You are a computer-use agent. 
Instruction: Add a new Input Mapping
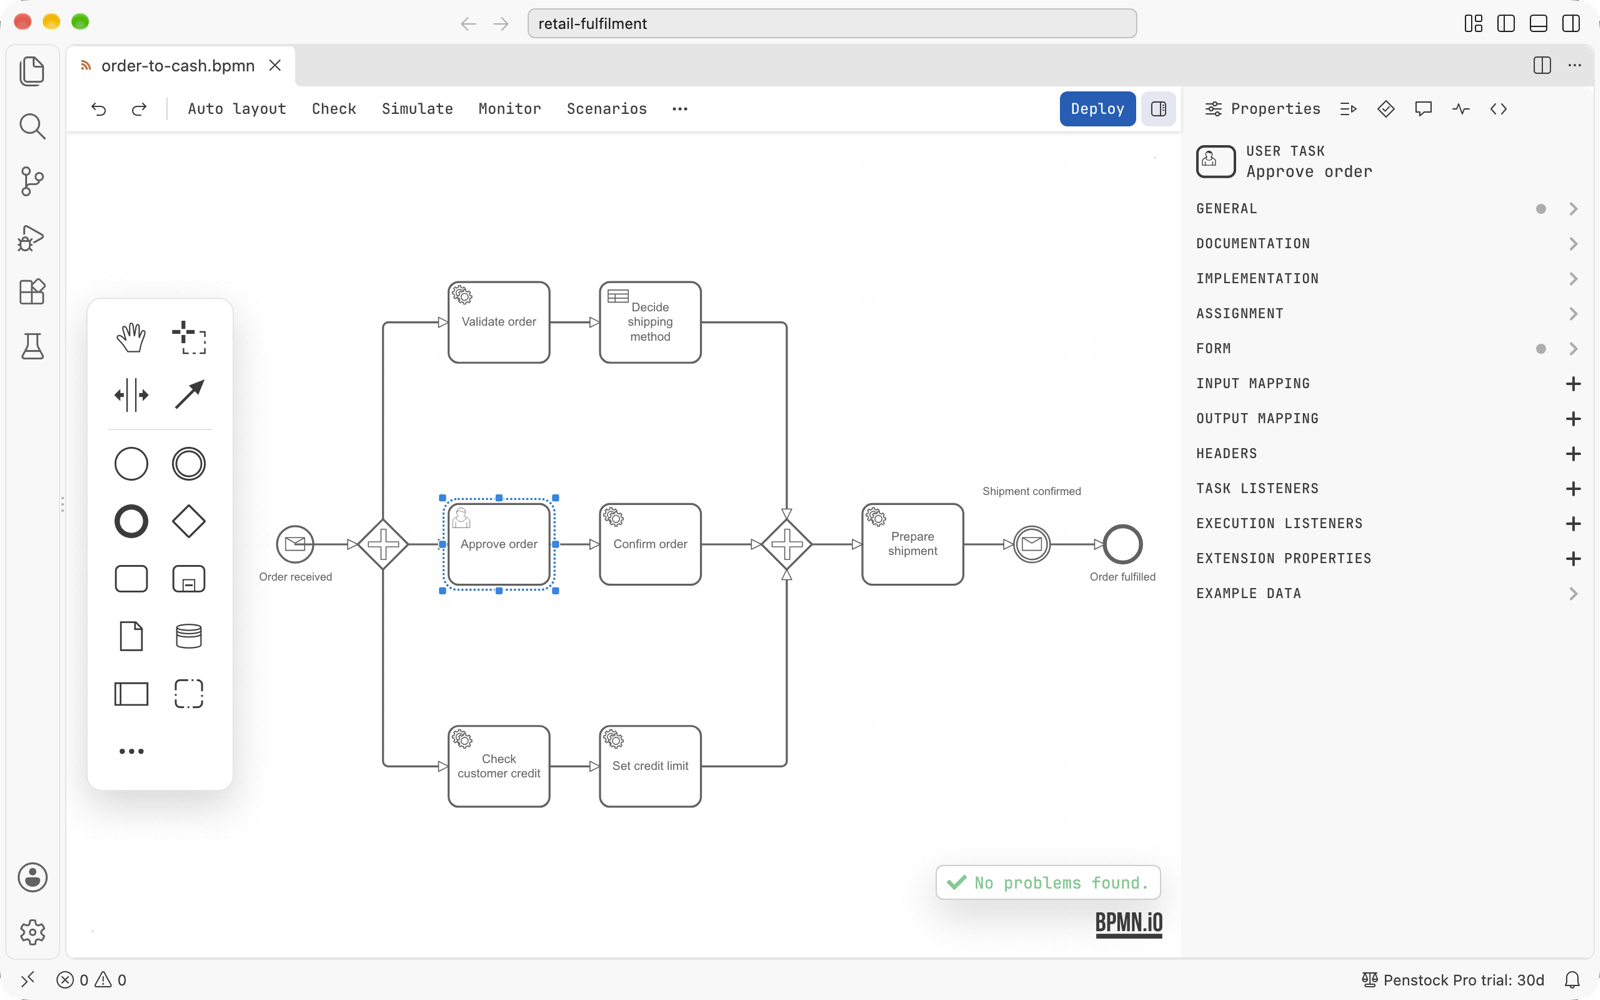(x=1573, y=384)
